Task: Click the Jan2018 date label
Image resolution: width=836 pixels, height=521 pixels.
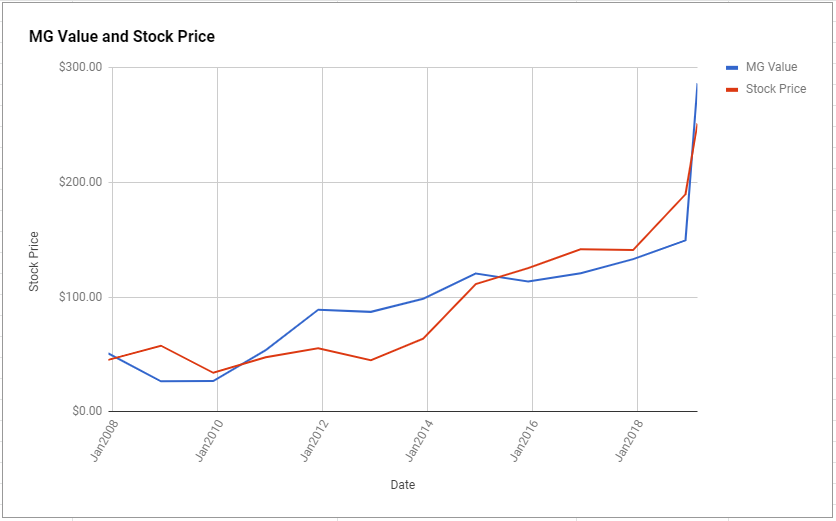Action: coord(630,440)
